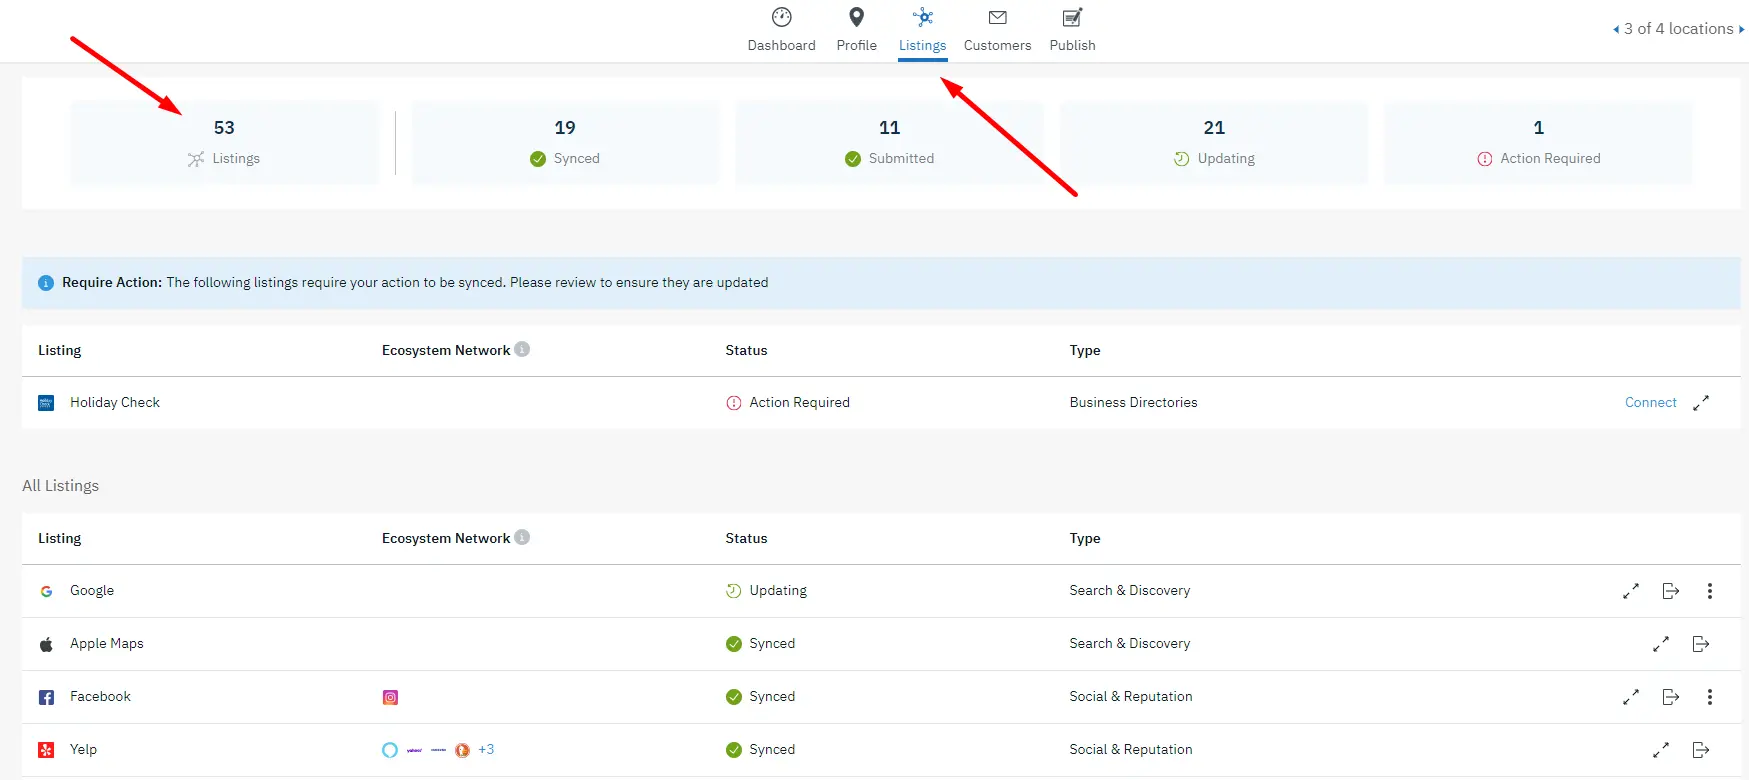
Task: Click the +3 more networks link in Yelp row
Action: (486, 749)
